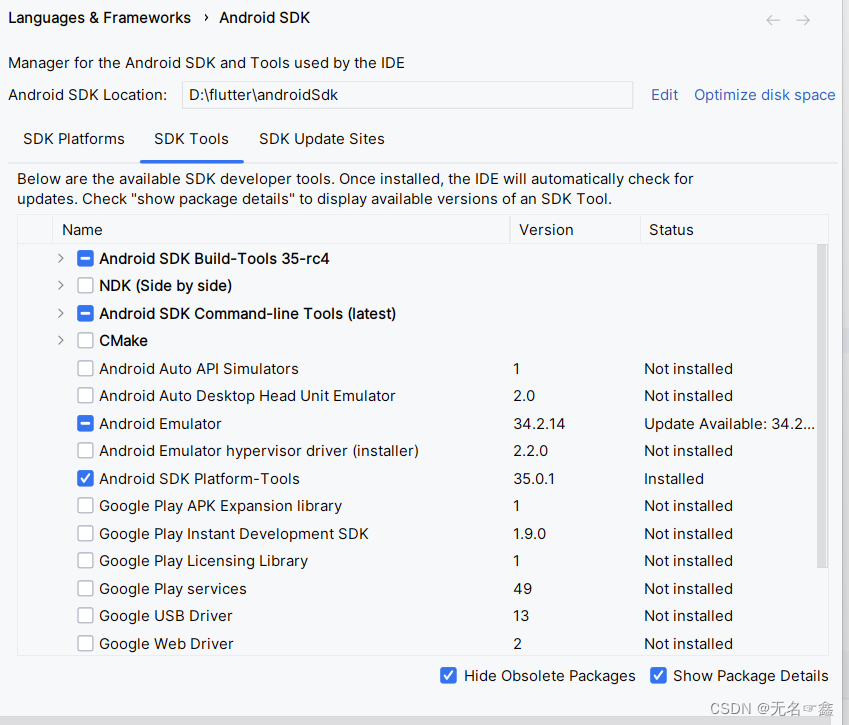Viewport: 849px width, 725px height.
Task: Expand Android SDK Build-Tools 35-rc4 row
Action: point(61,259)
